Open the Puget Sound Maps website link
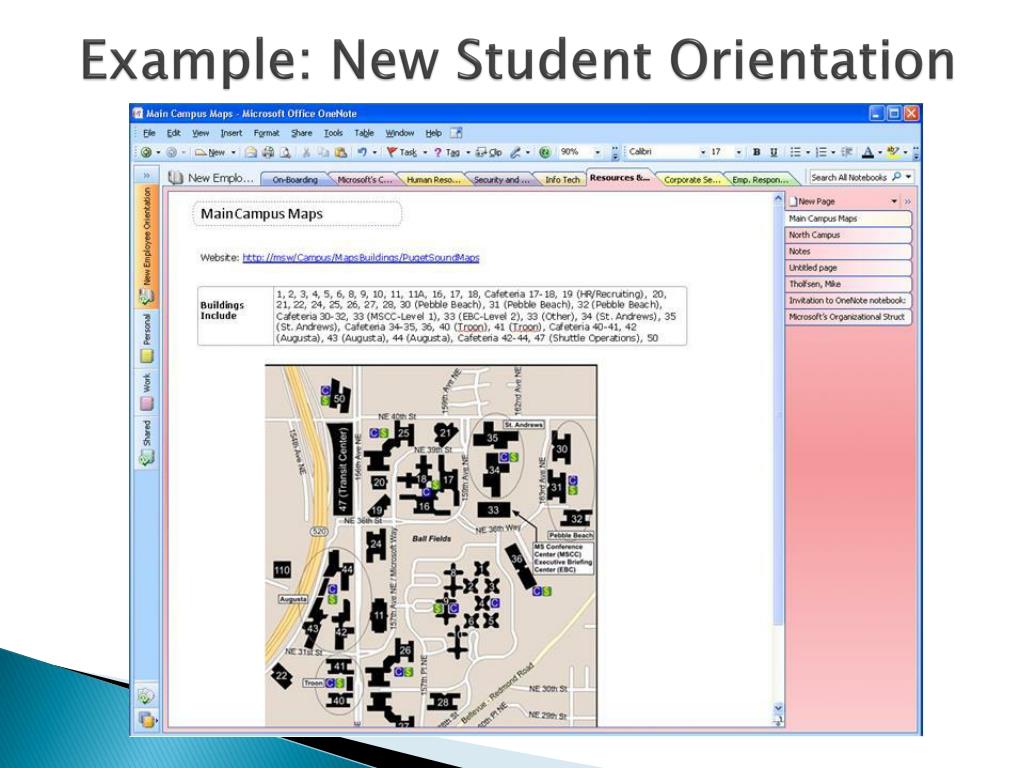This screenshot has height=768, width=1024. click(360, 257)
